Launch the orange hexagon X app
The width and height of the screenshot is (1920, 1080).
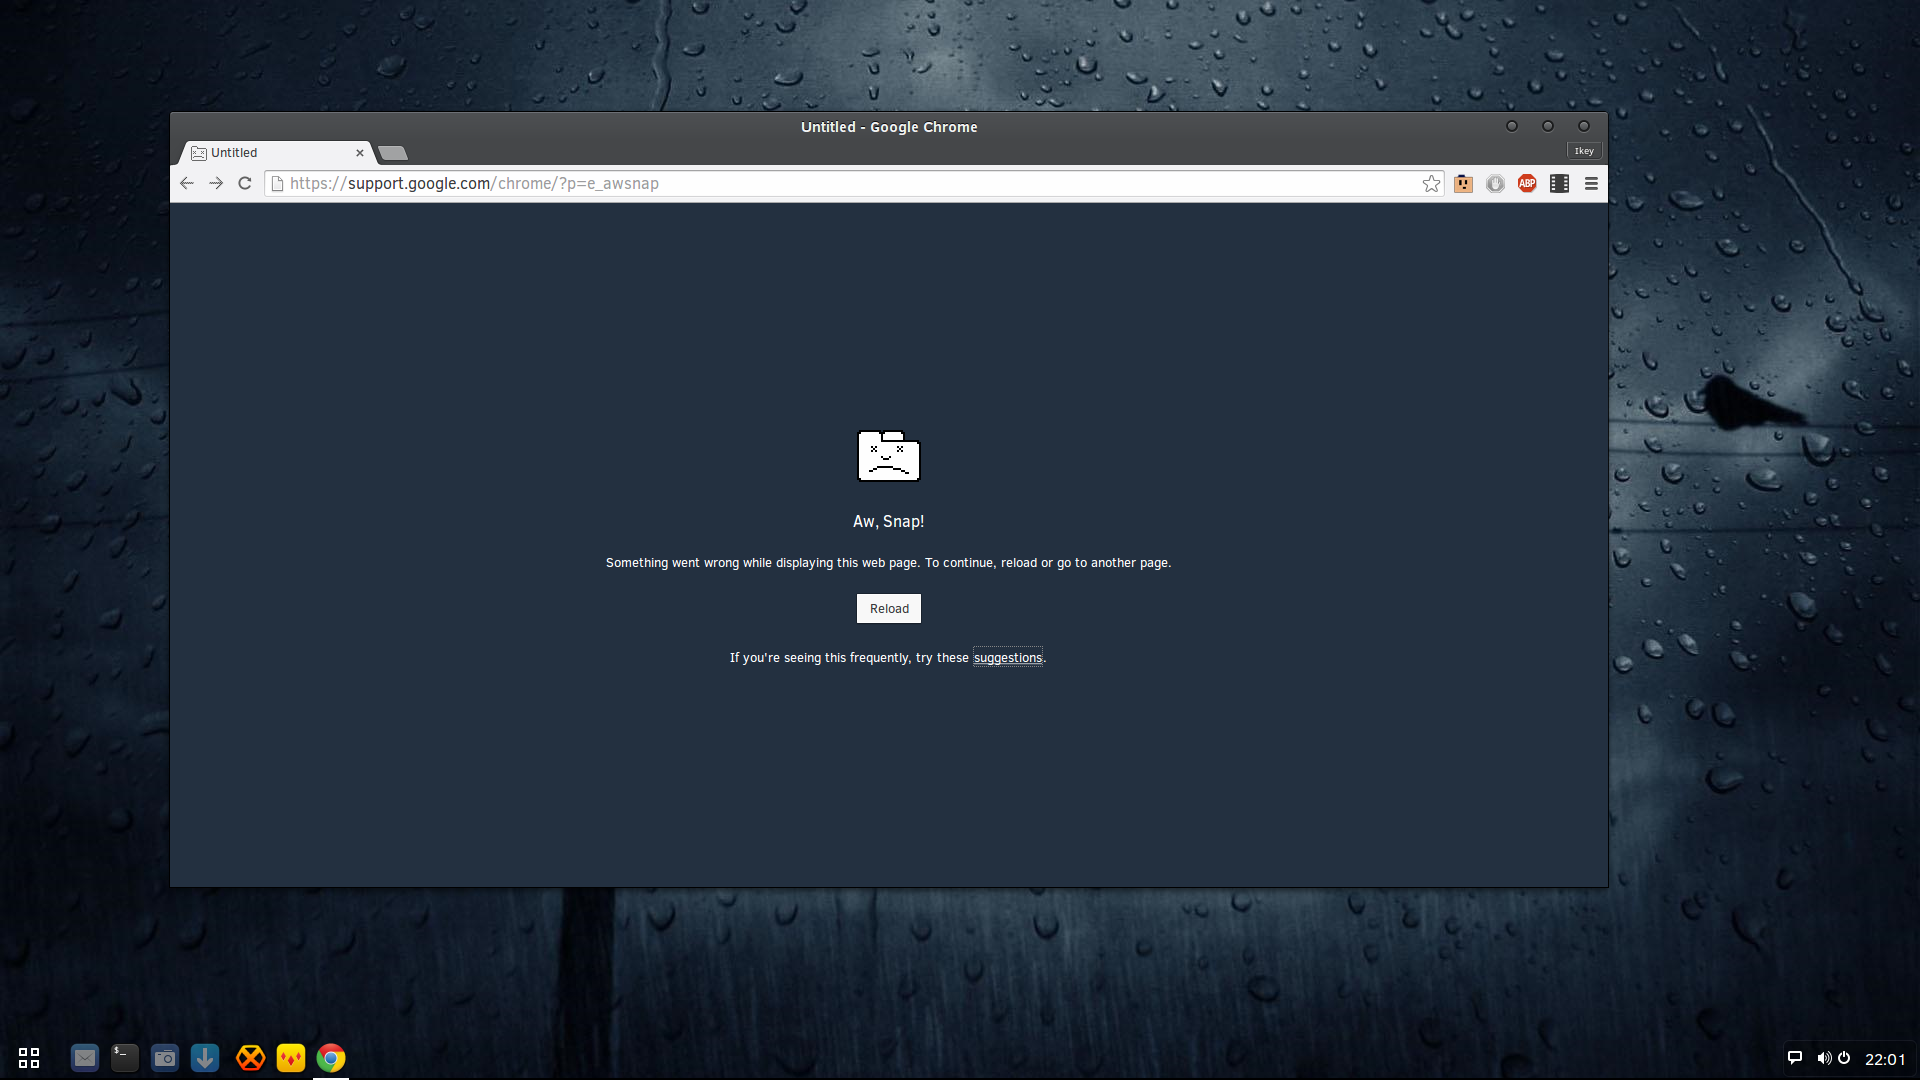pyautogui.click(x=251, y=1057)
